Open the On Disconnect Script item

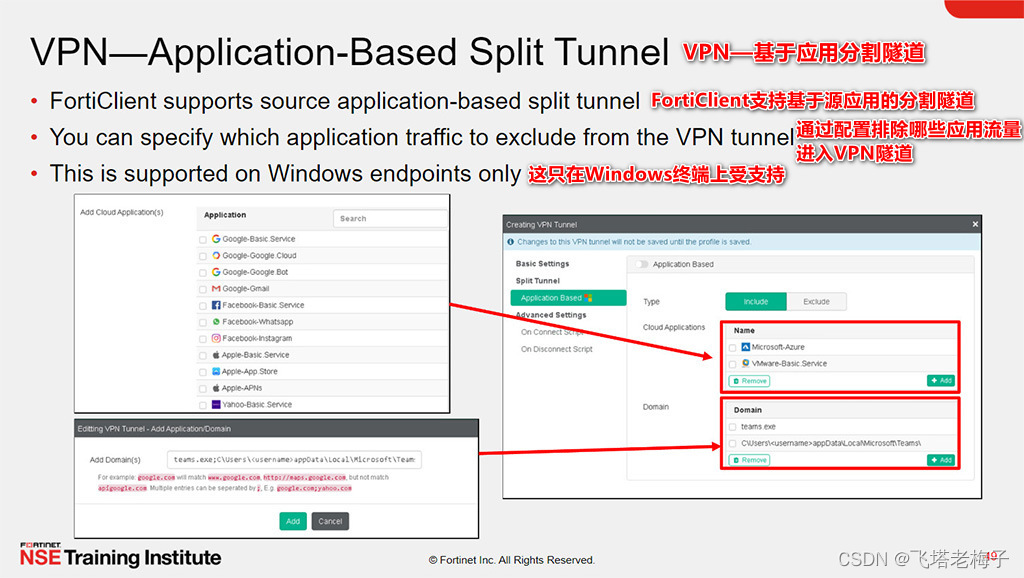(557, 349)
